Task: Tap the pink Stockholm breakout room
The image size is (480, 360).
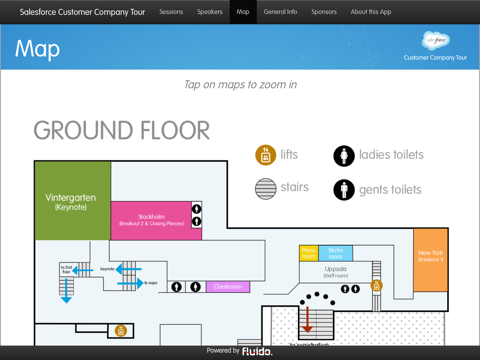Action: (x=151, y=220)
